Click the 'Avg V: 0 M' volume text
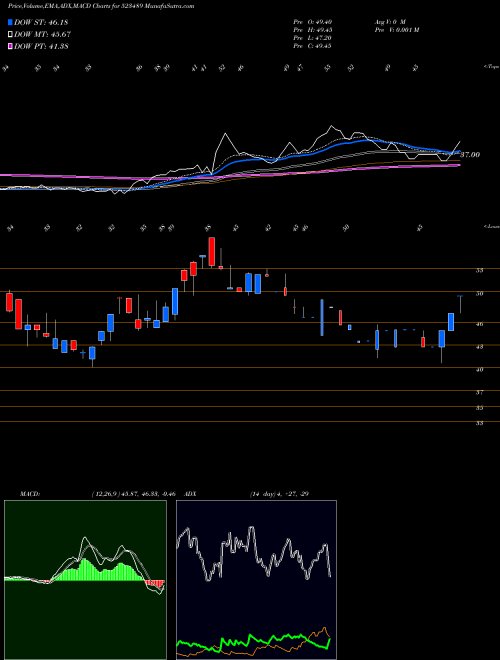Image resolution: width=500 pixels, height=660 pixels. tap(389, 21)
